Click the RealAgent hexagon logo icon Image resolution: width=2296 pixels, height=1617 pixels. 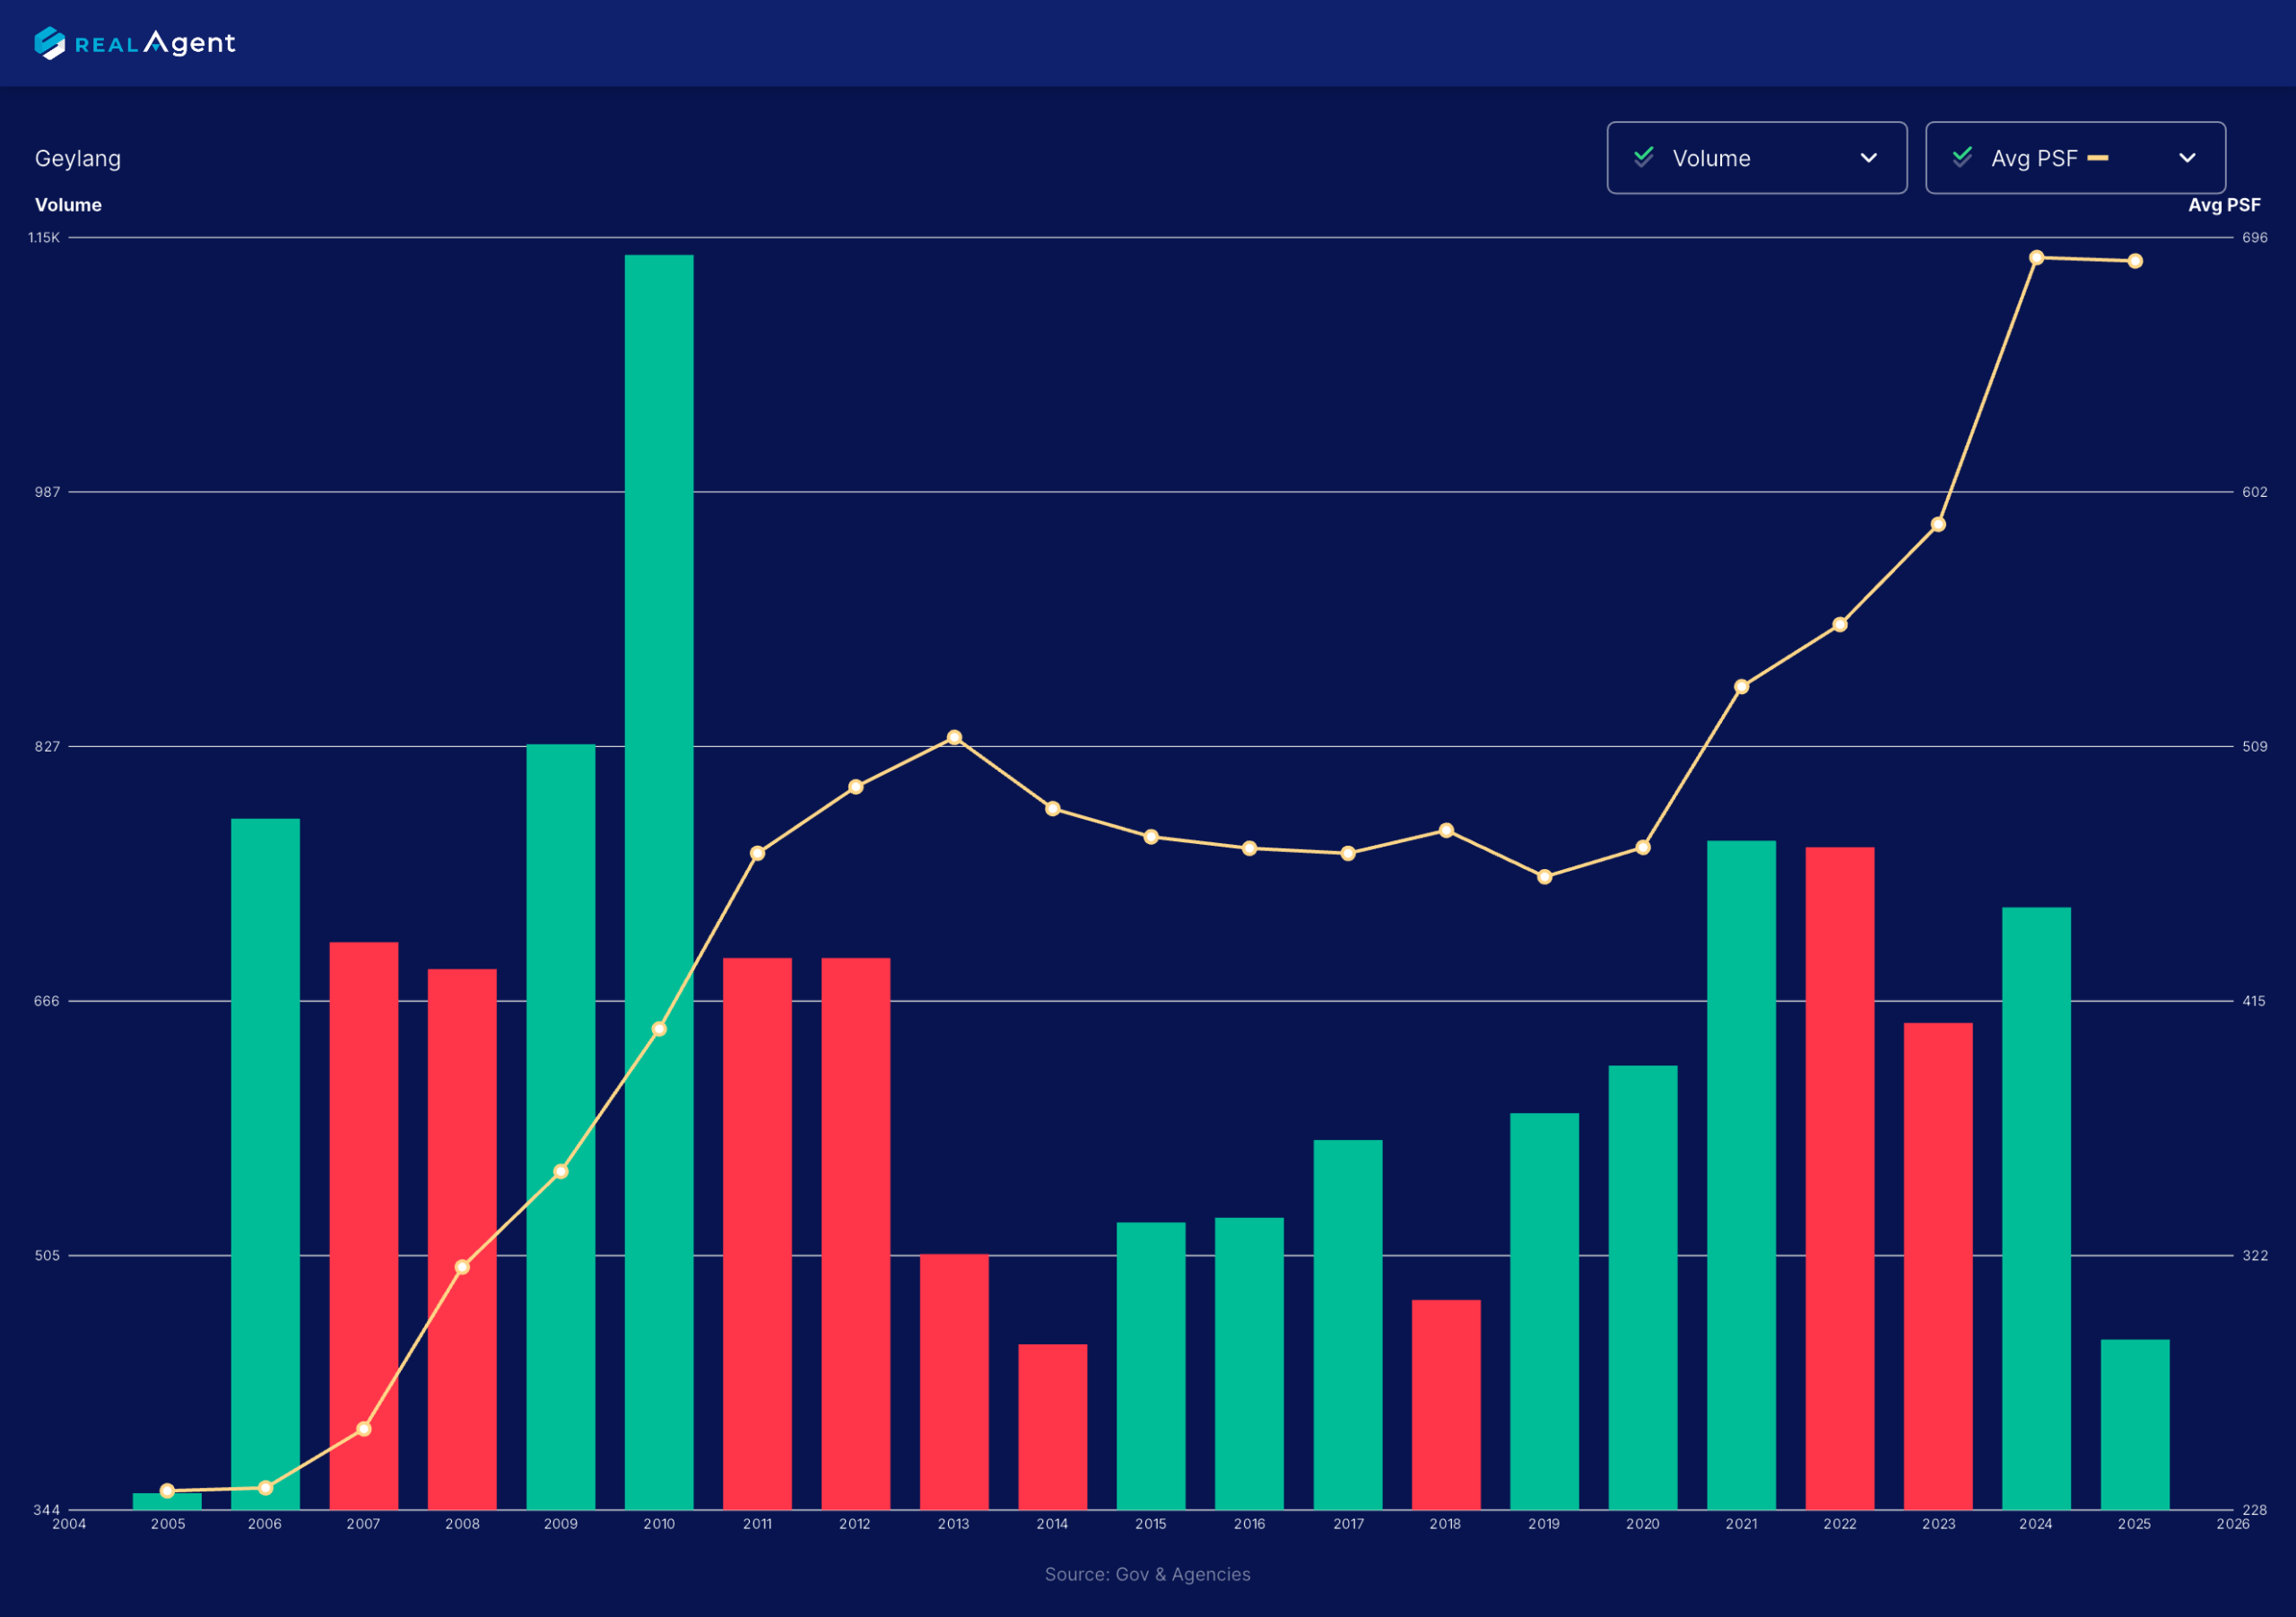tap(49, 43)
